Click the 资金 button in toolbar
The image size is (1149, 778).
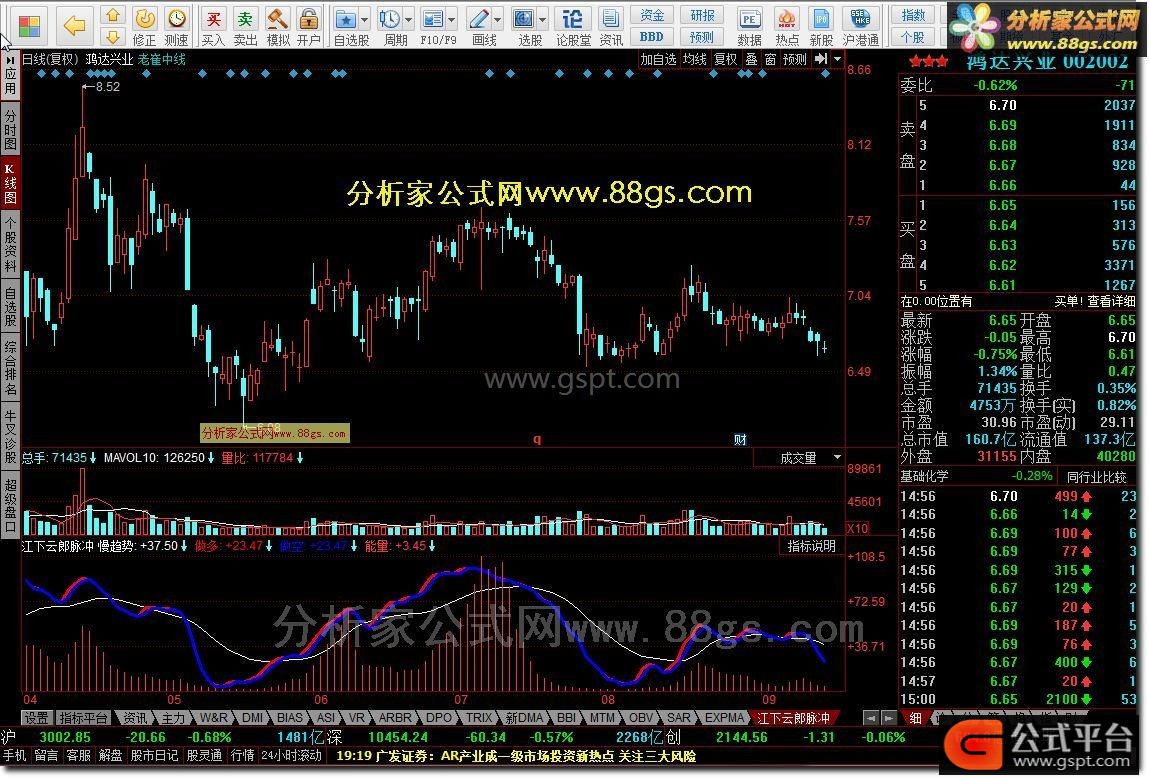click(651, 15)
